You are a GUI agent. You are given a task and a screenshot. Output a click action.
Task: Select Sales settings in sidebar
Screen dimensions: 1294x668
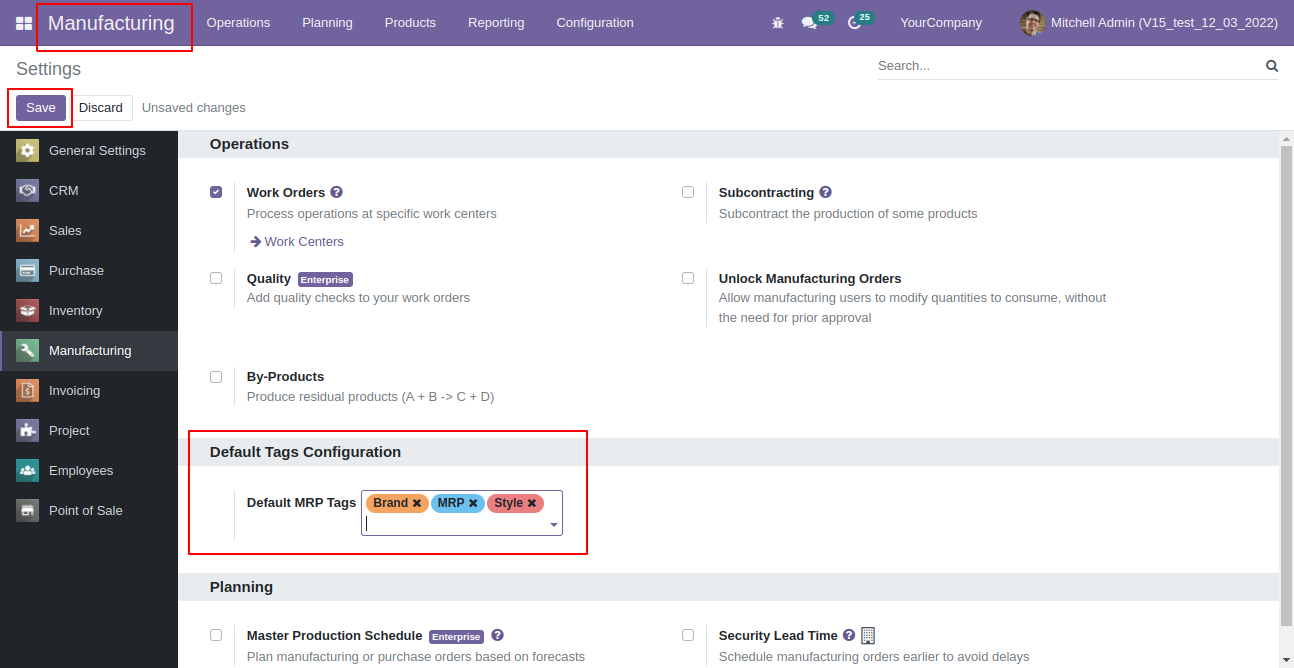[x=89, y=231]
